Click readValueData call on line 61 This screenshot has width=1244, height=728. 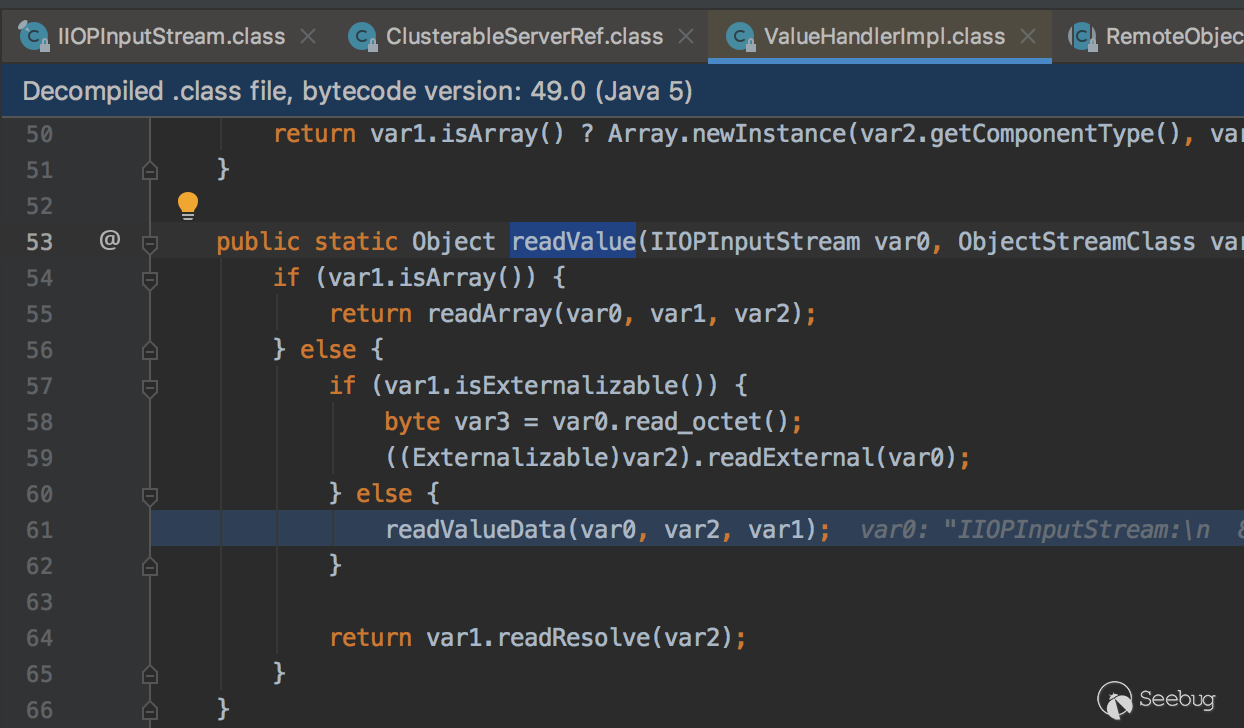(x=476, y=530)
